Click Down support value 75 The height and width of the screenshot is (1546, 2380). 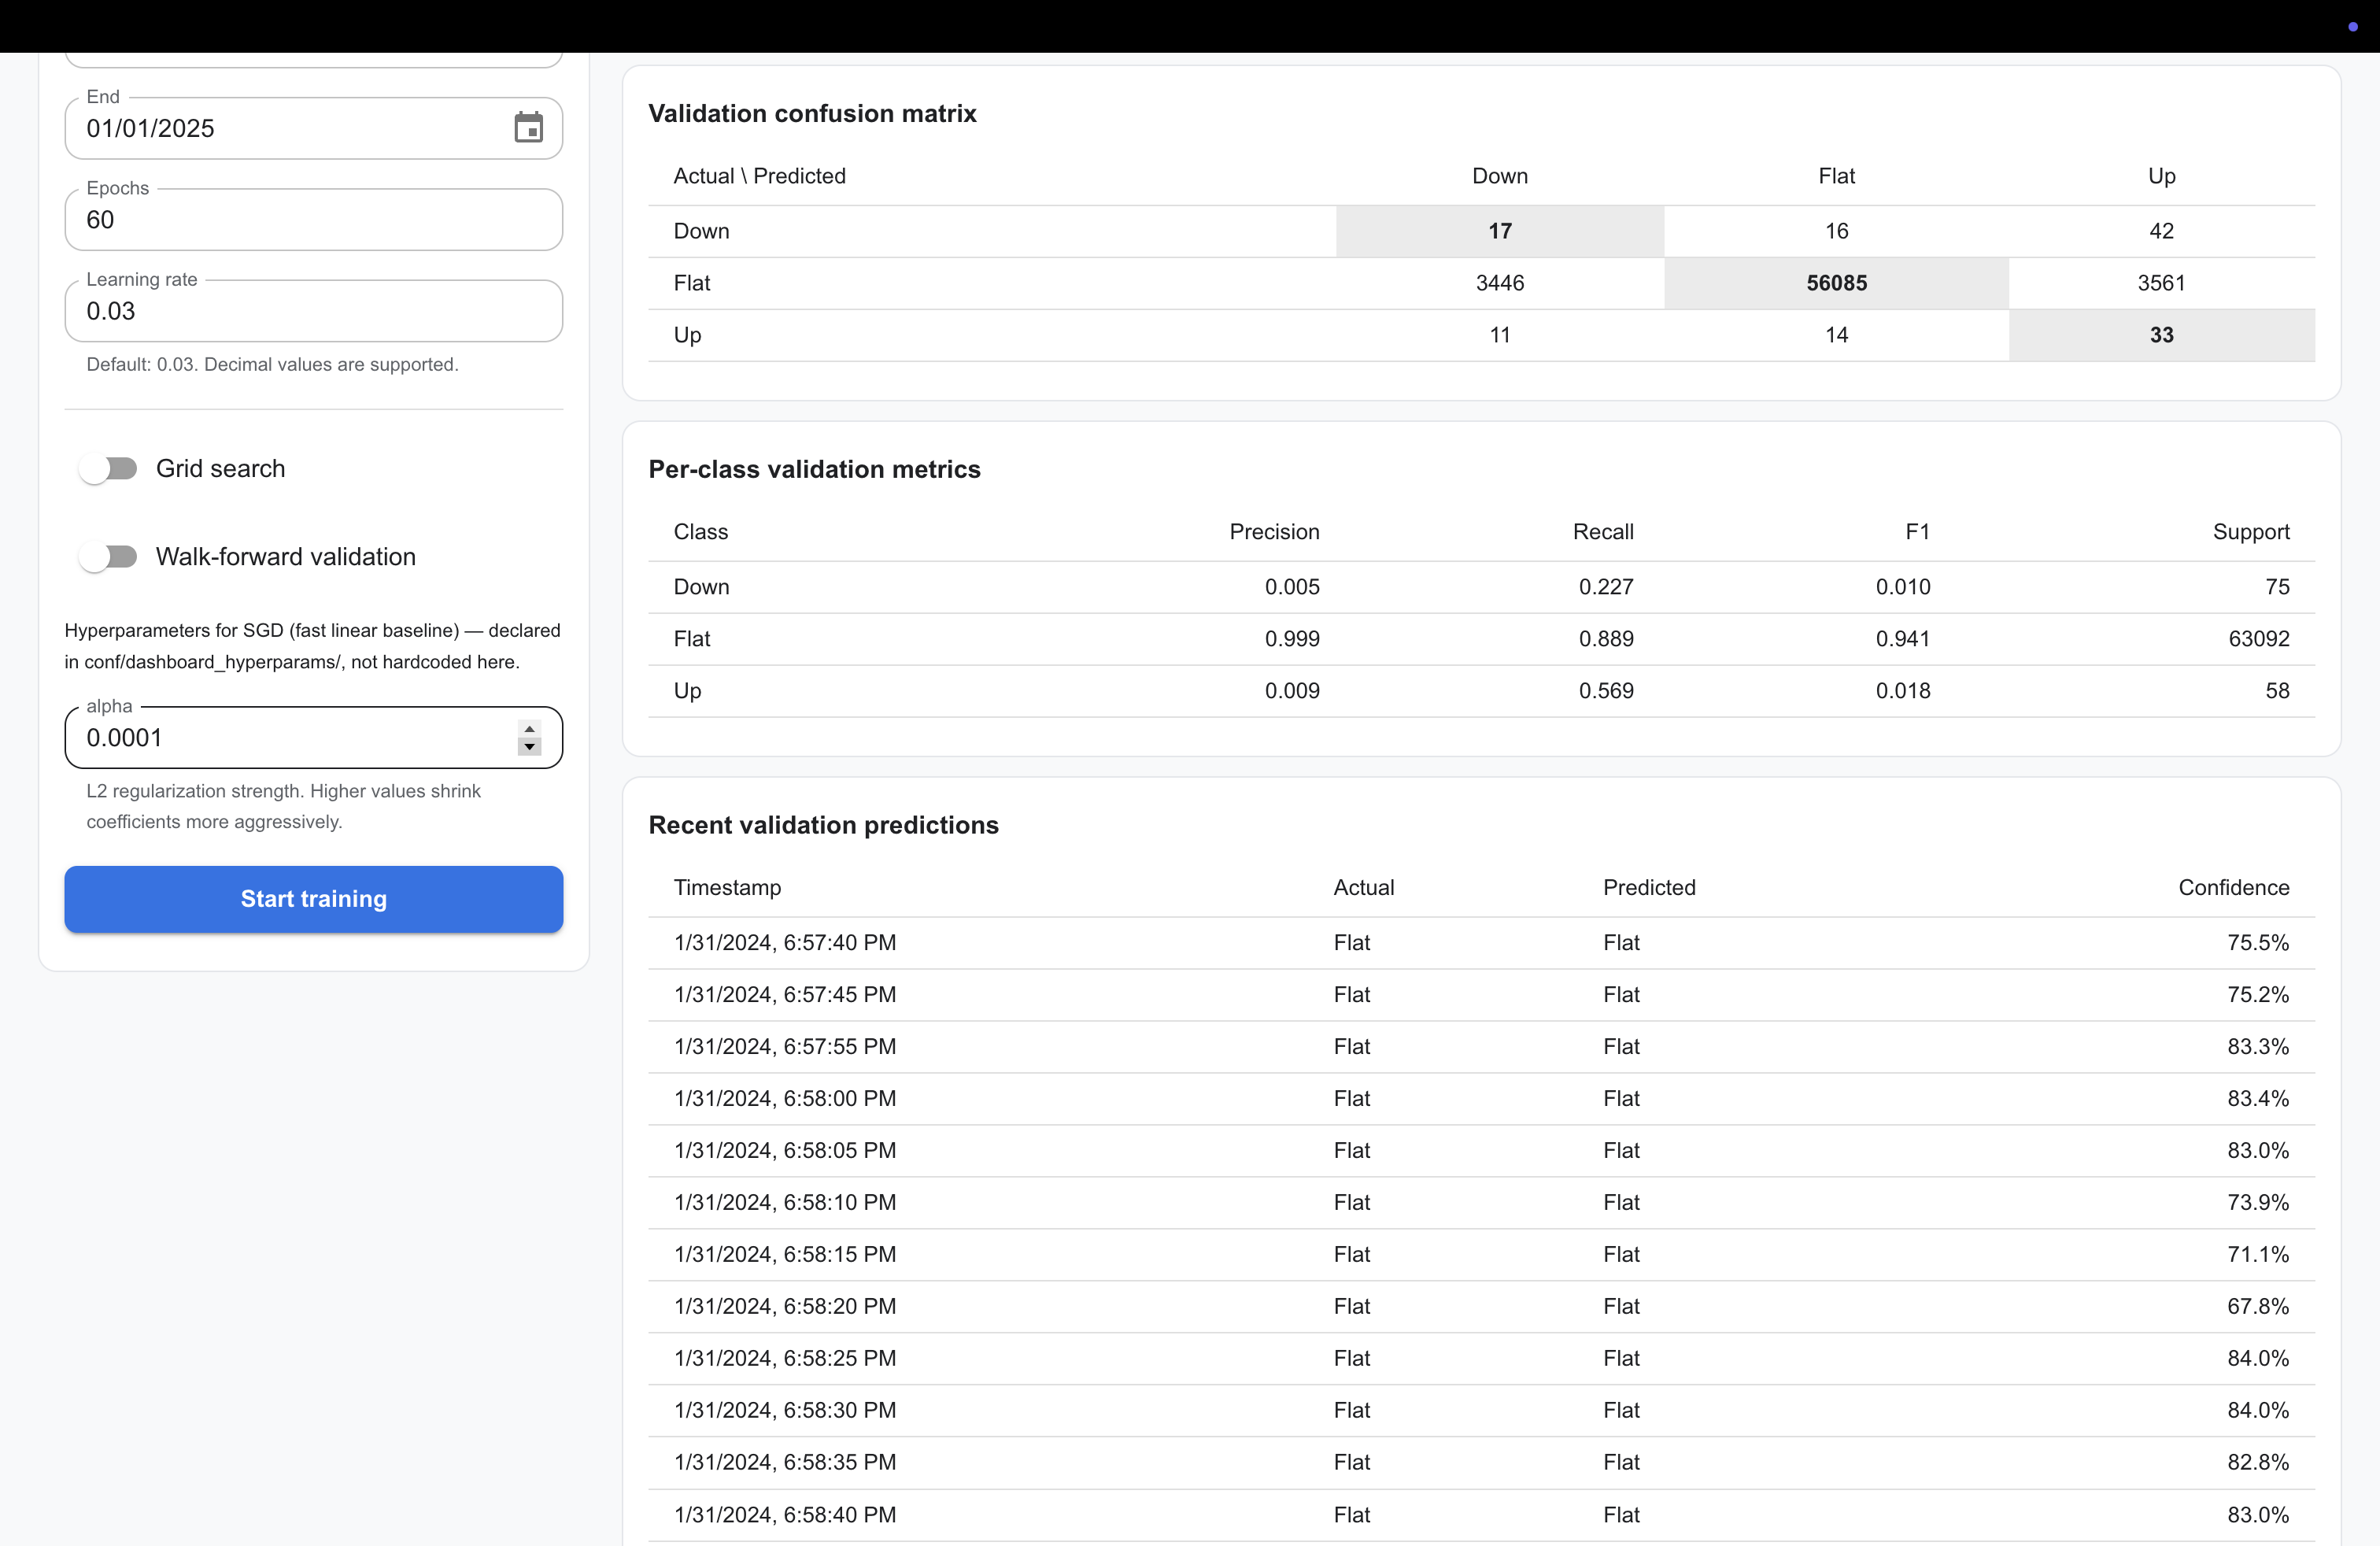pos(2277,587)
